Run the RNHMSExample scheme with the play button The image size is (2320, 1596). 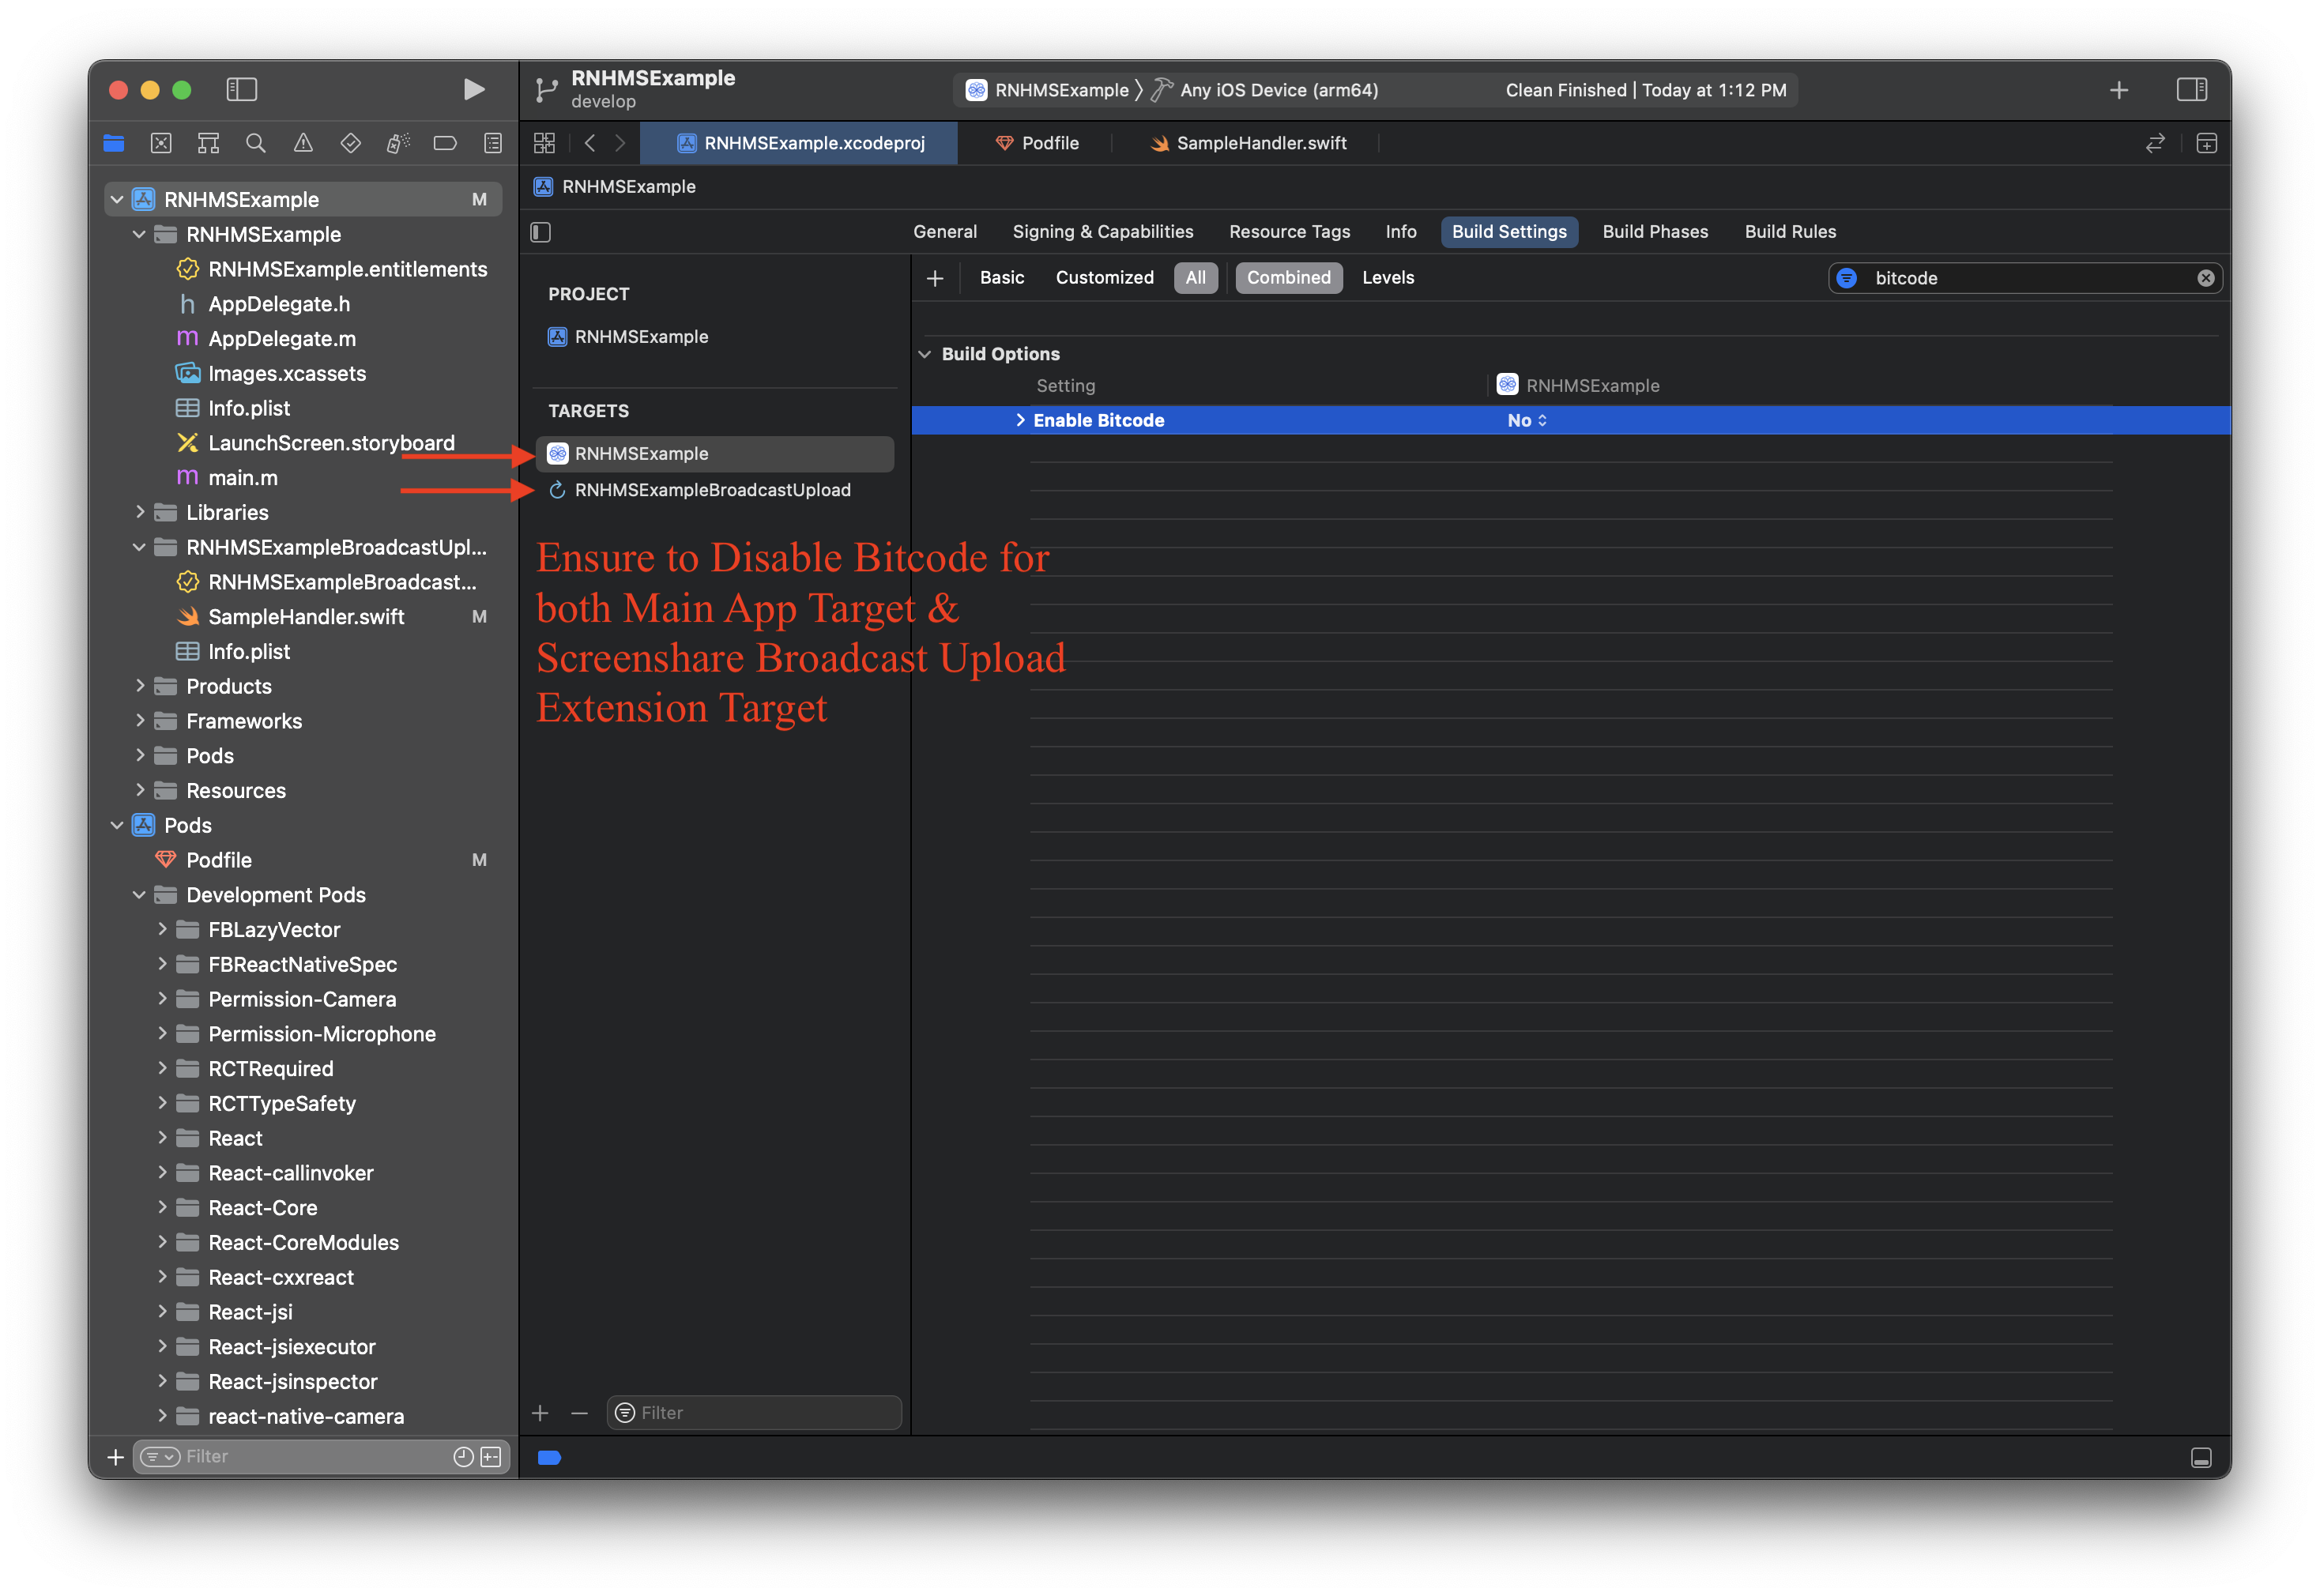[x=474, y=89]
